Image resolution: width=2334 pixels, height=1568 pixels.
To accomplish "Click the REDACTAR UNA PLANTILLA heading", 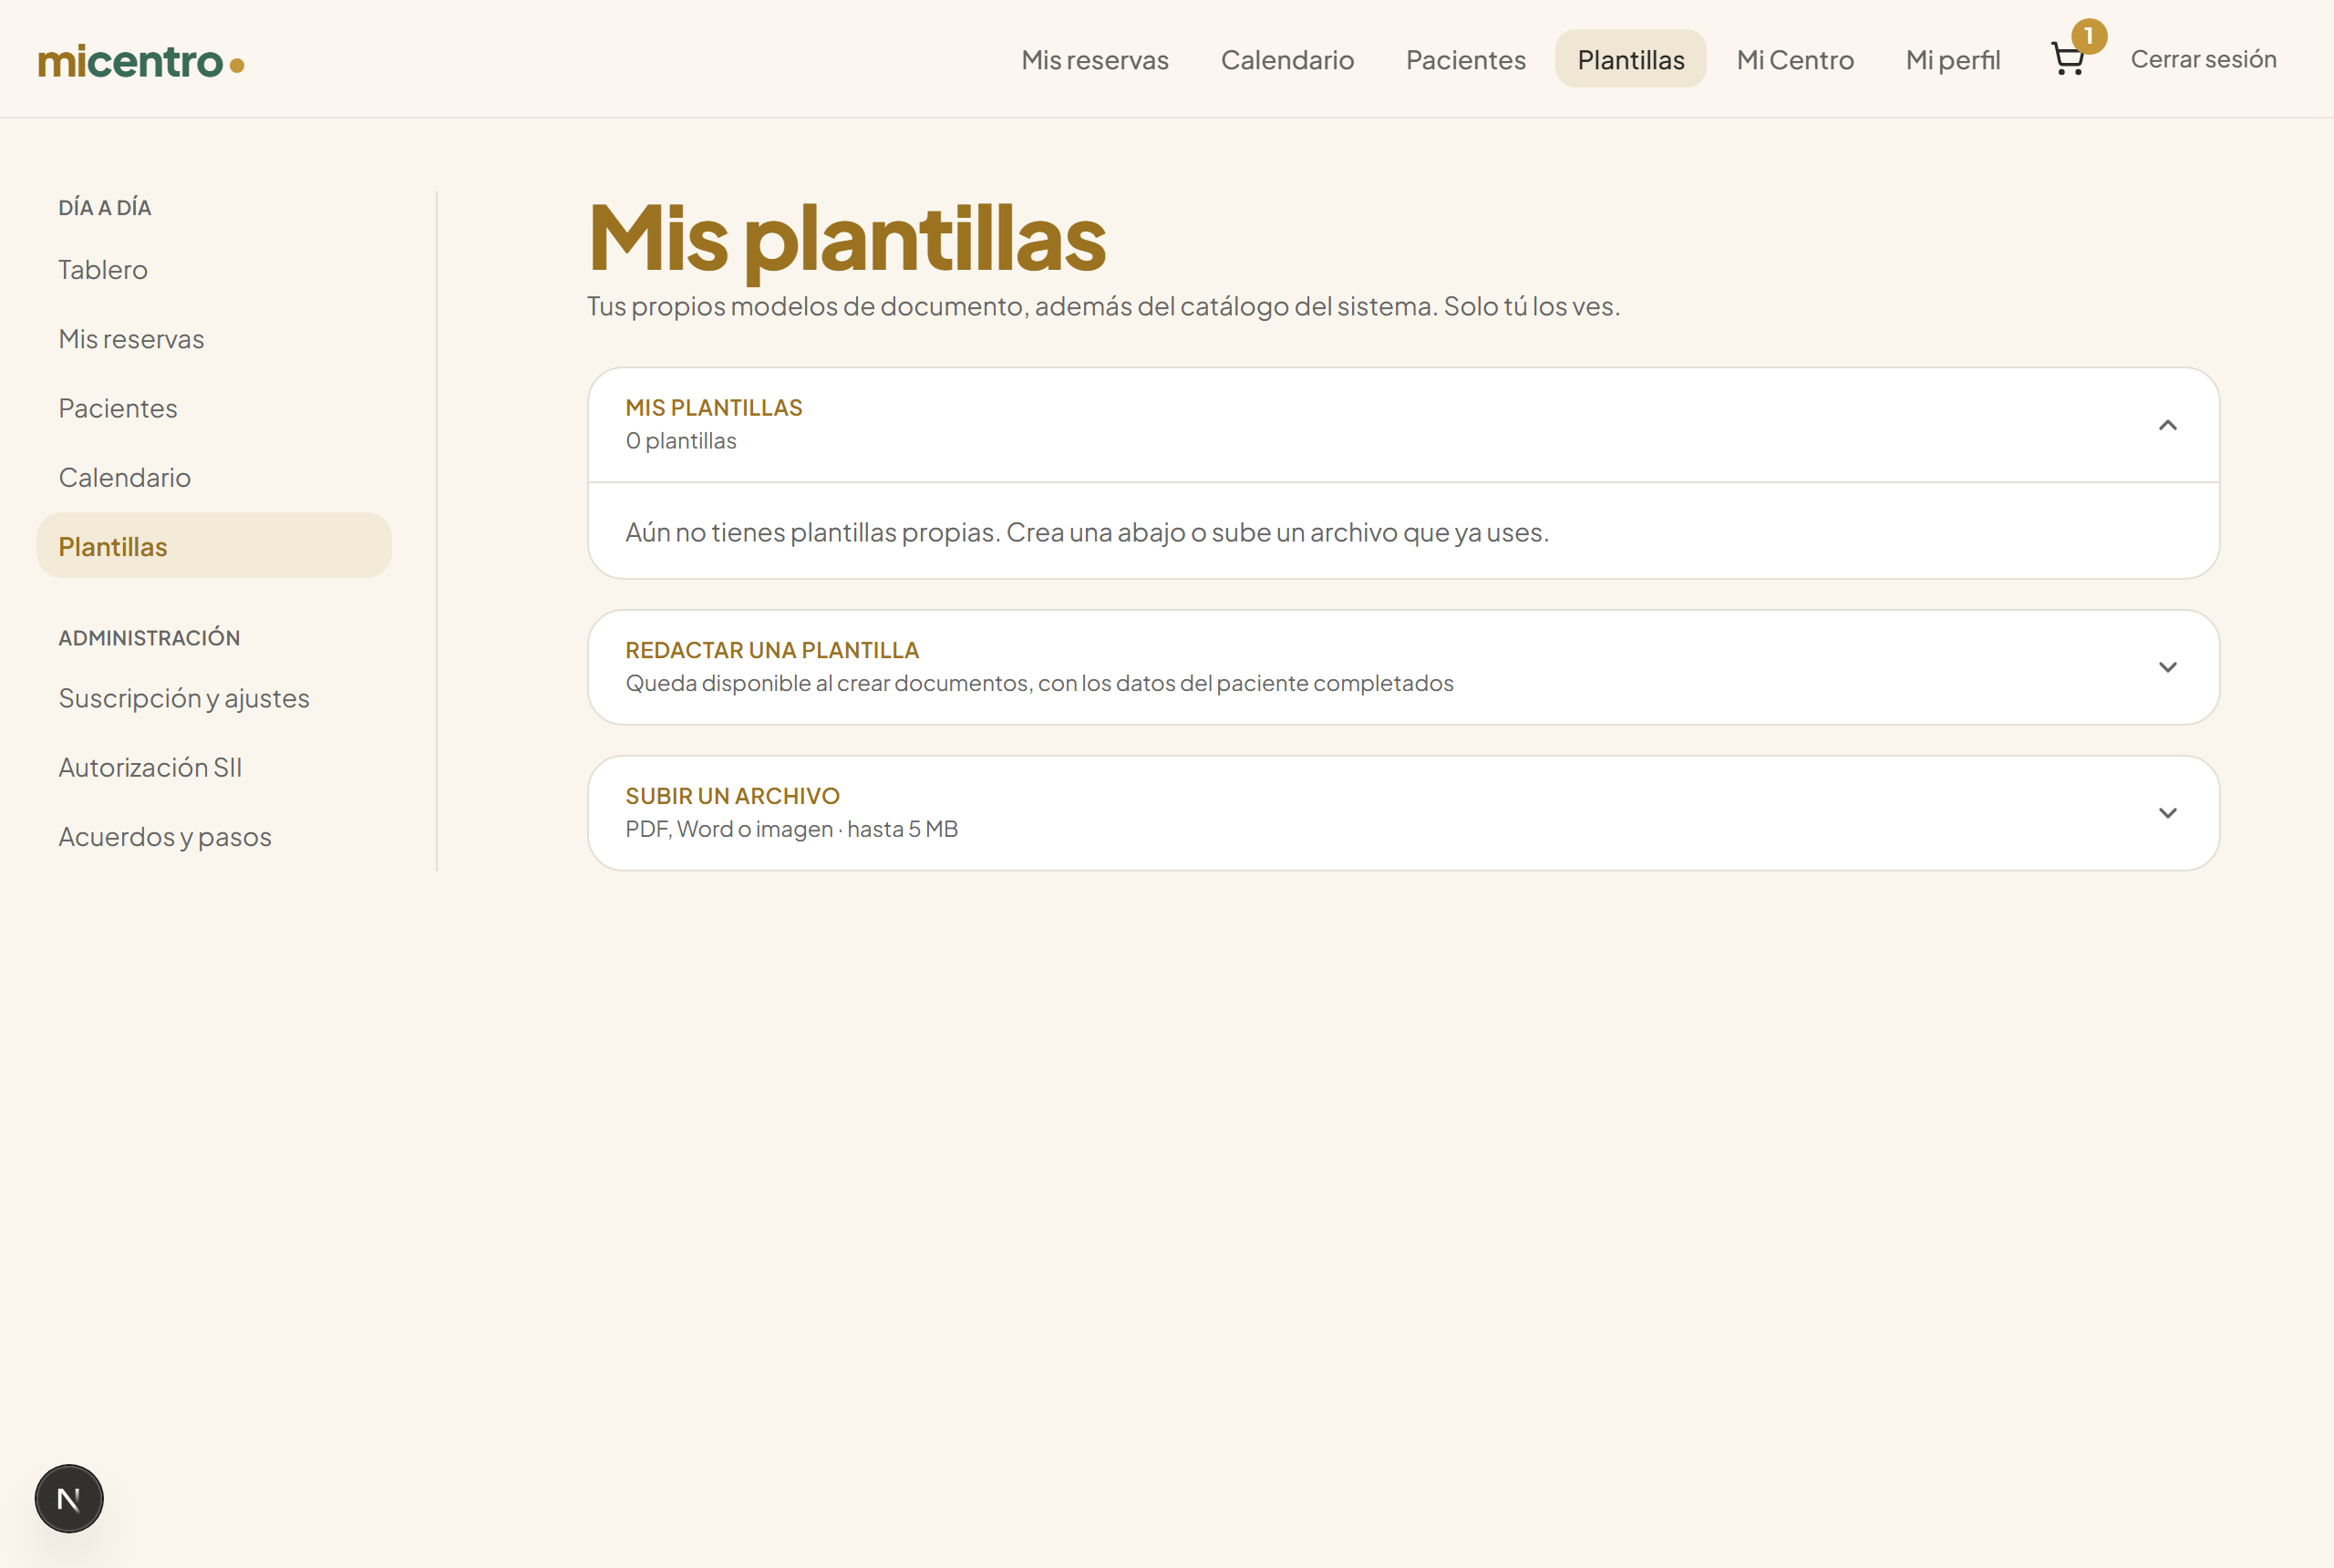I will point(772,650).
